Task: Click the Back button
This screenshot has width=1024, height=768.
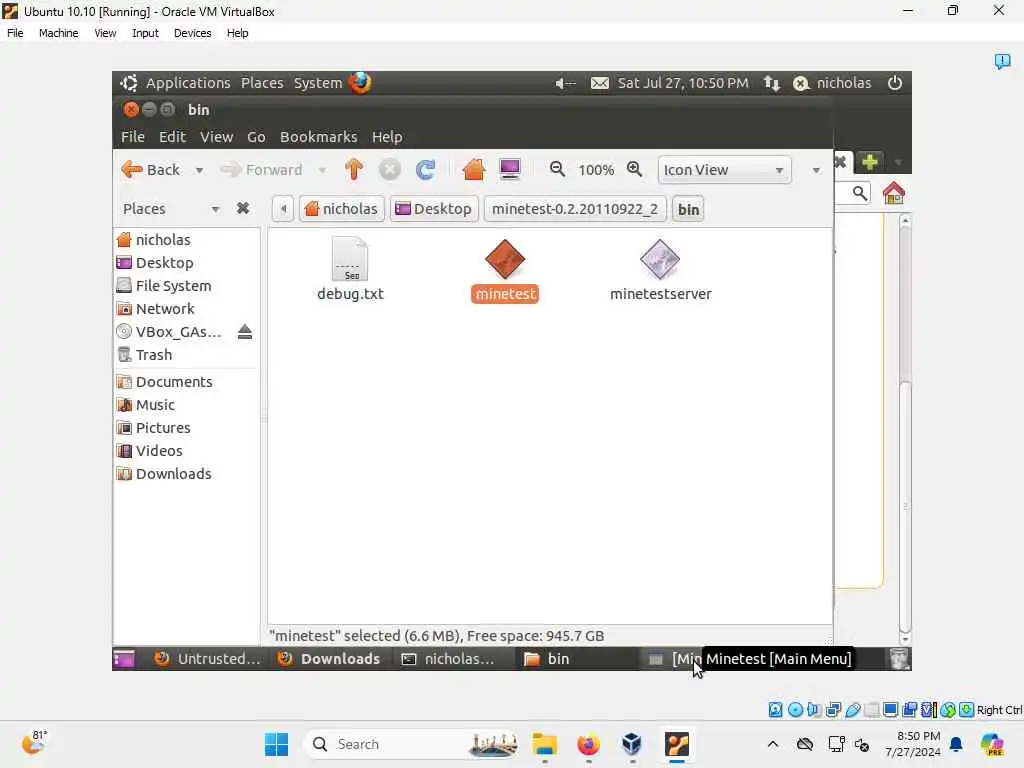Action: point(151,170)
